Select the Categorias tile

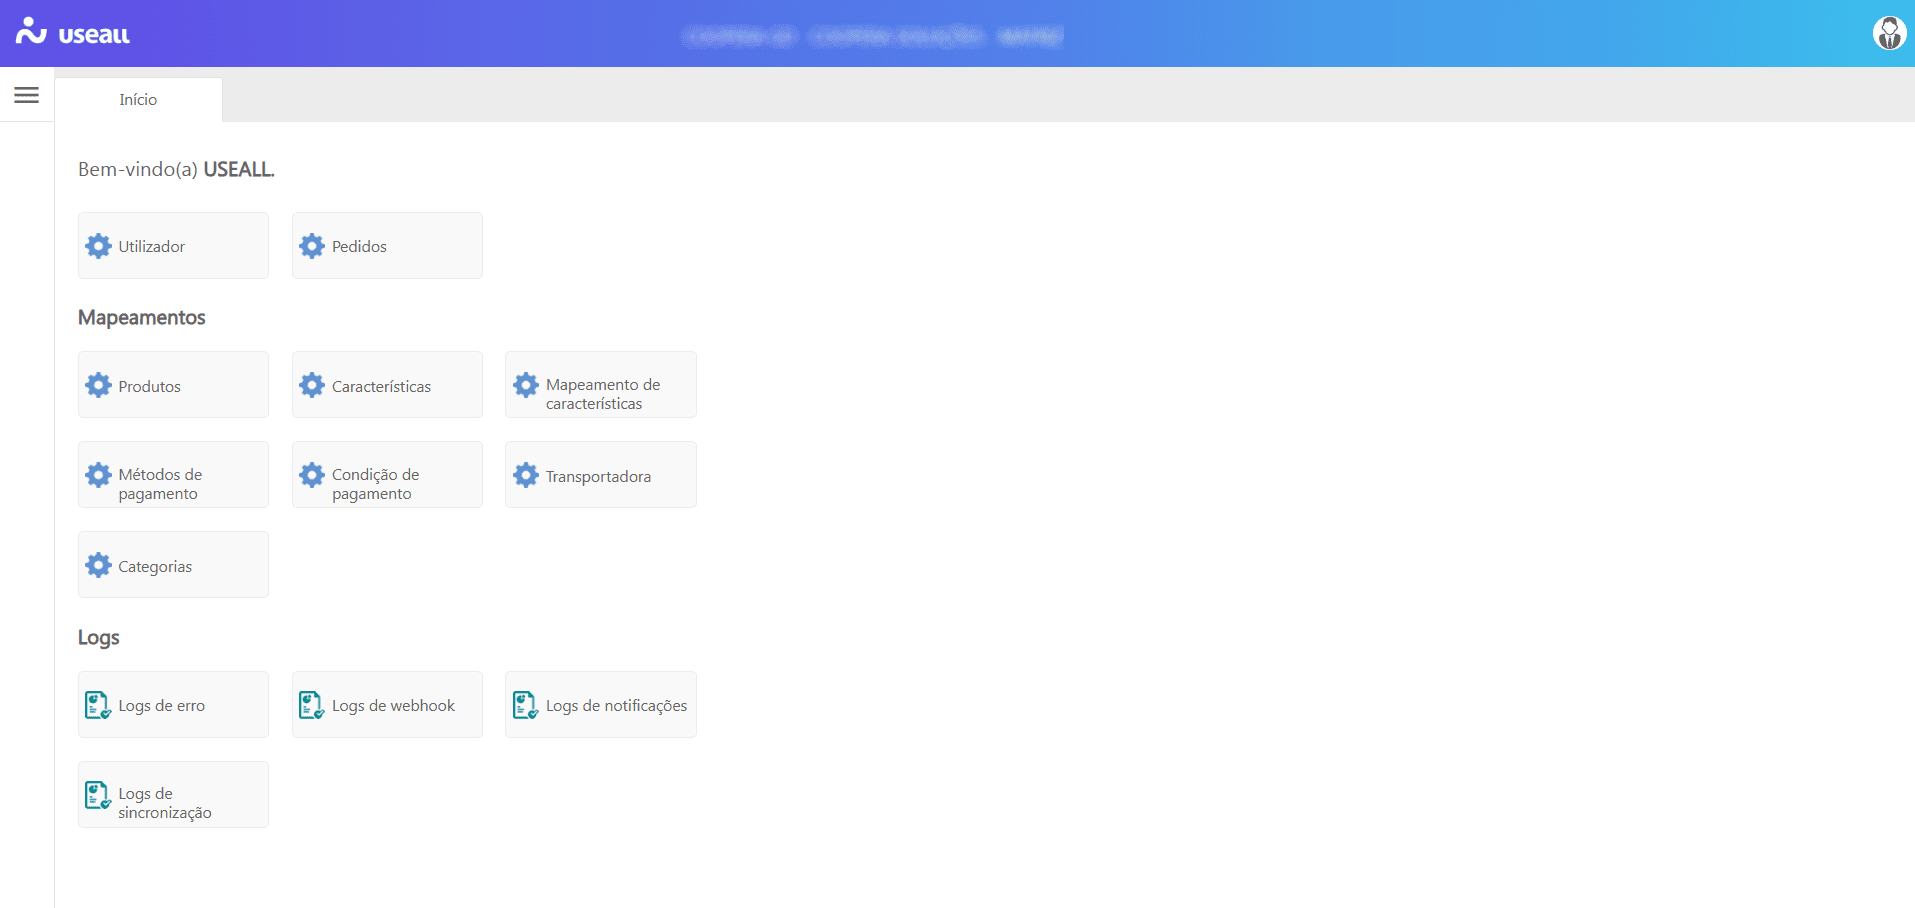click(173, 565)
